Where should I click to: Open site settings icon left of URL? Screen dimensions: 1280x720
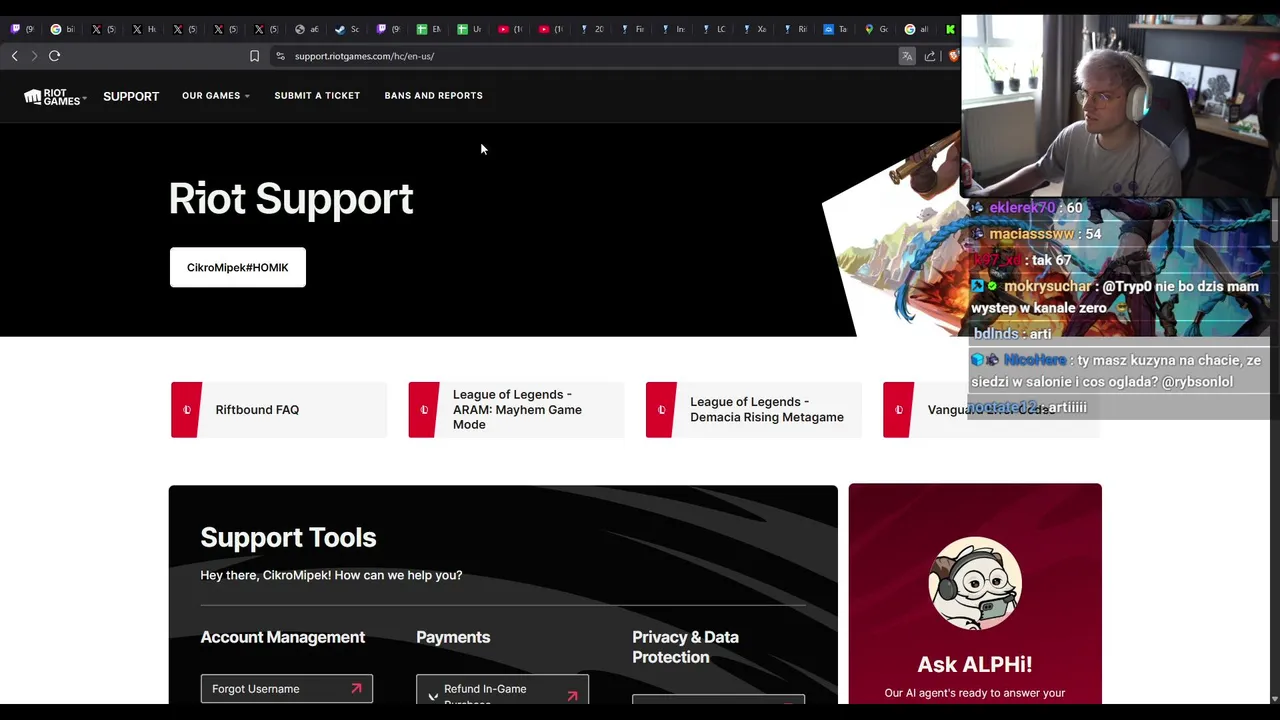coord(280,56)
